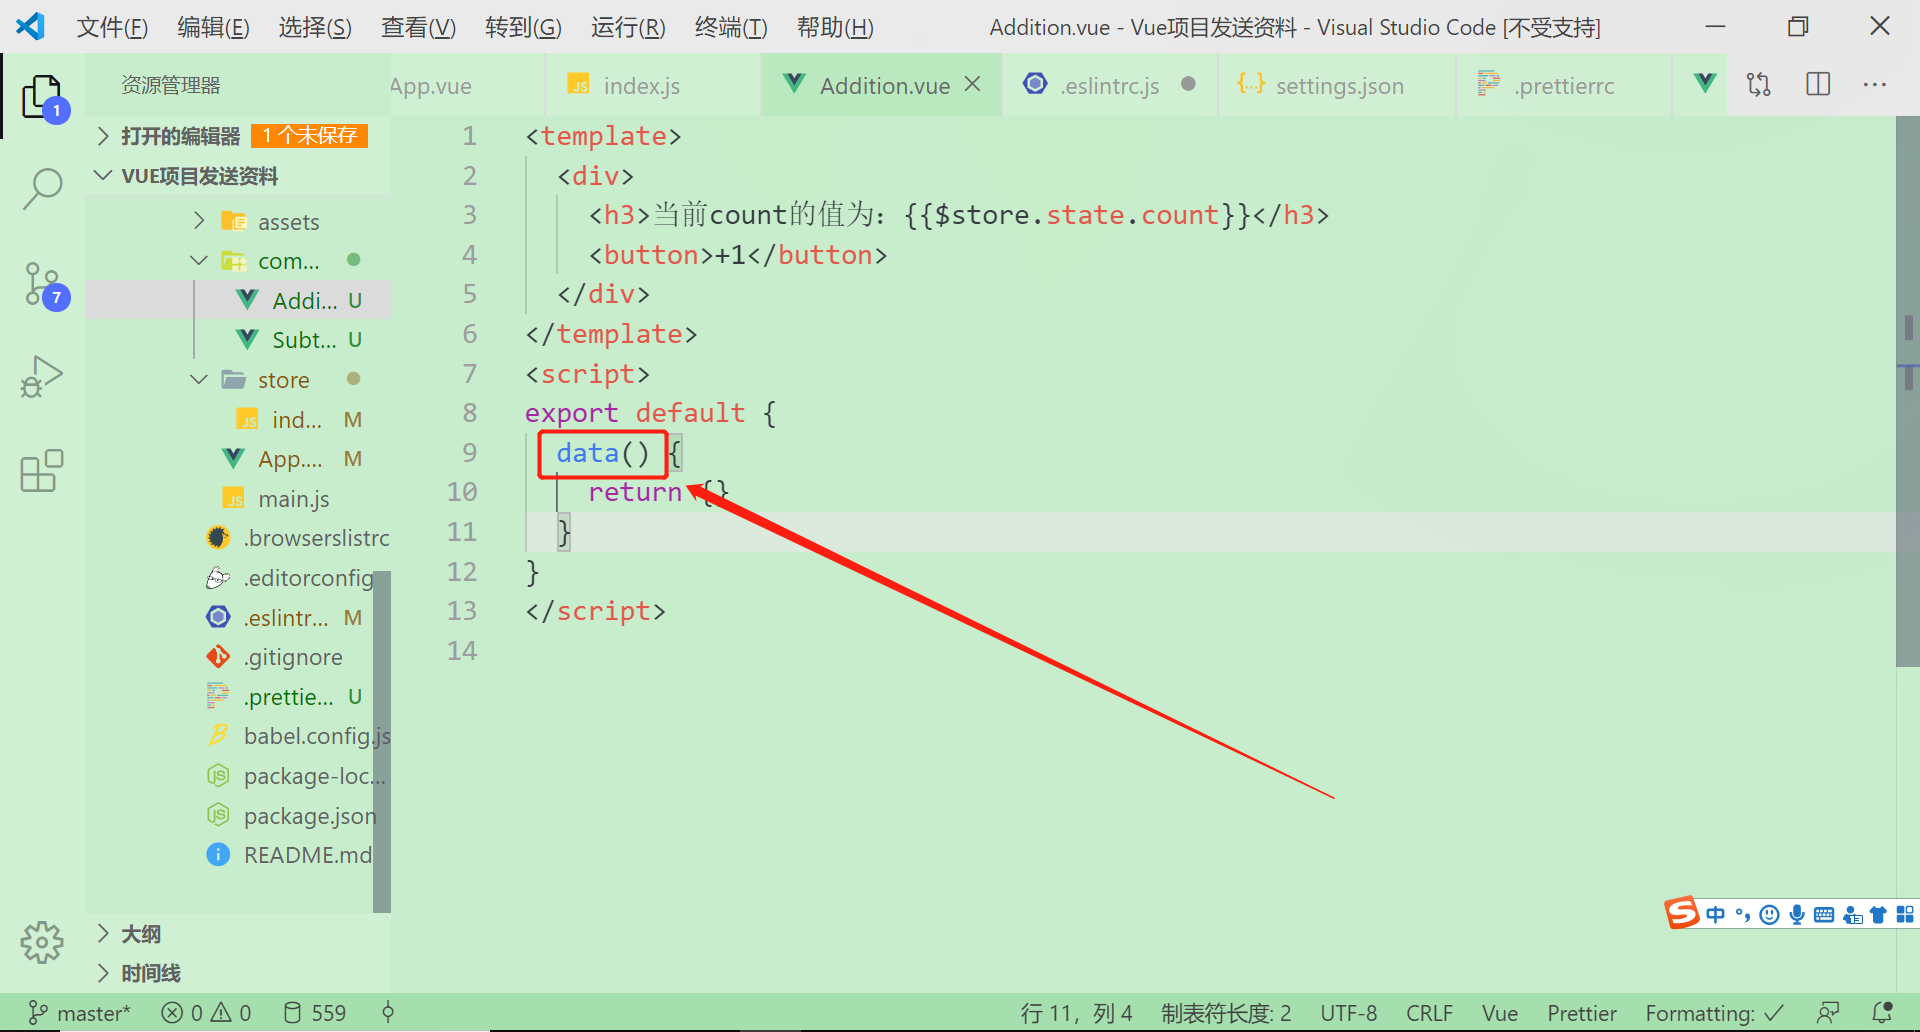The width and height of the screenshot is (1920, 1032).
Task: Open Sogou emoji panel
Action: [1769, 914]
